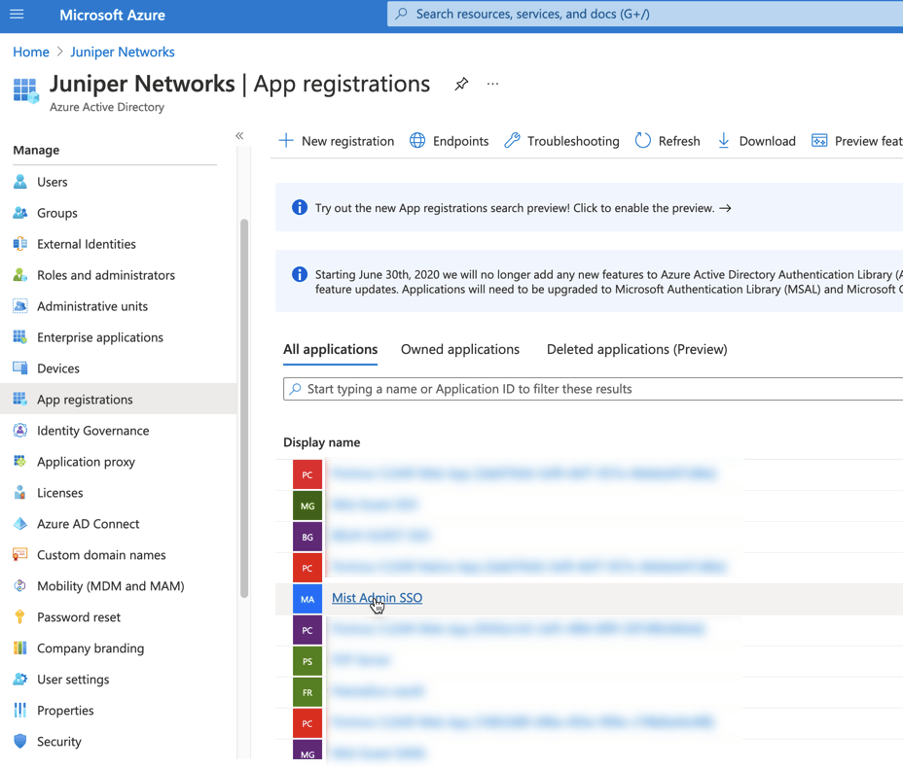The width and height of the screenshot is (904, 770).
Task: Click the application name filter field
Action: pos(500,389)
